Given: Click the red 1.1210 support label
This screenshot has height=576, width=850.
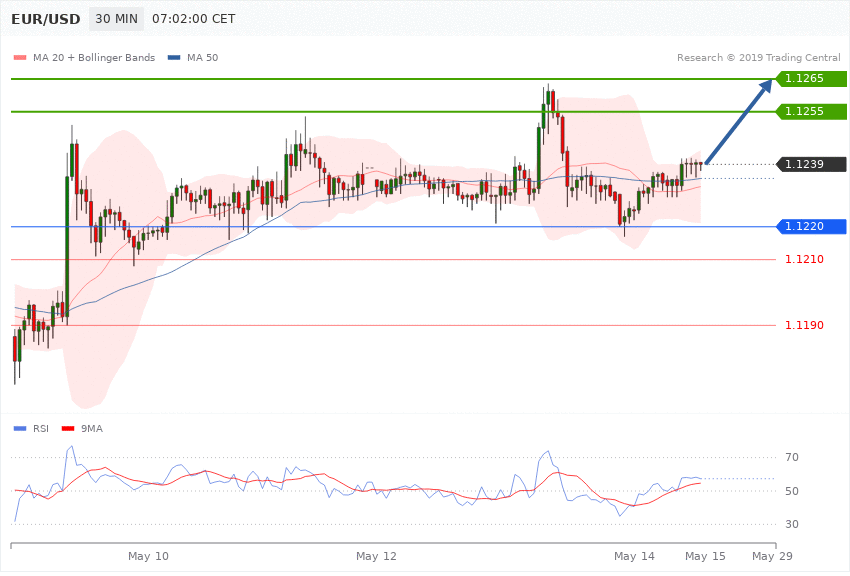Looking at the screenshot, I should pyautogui.click(x=804, y=260).
